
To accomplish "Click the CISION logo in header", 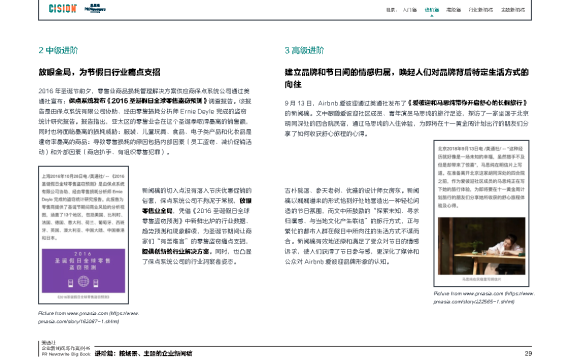I will tap(63, 8).
